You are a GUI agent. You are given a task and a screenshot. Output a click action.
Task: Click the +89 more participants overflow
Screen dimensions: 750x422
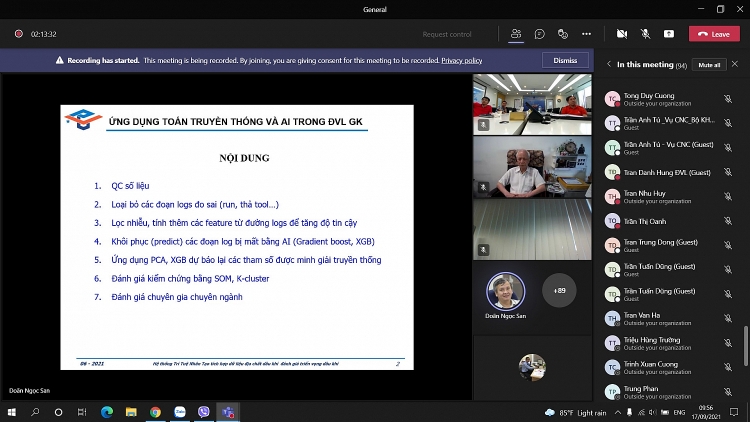[558, 291]
